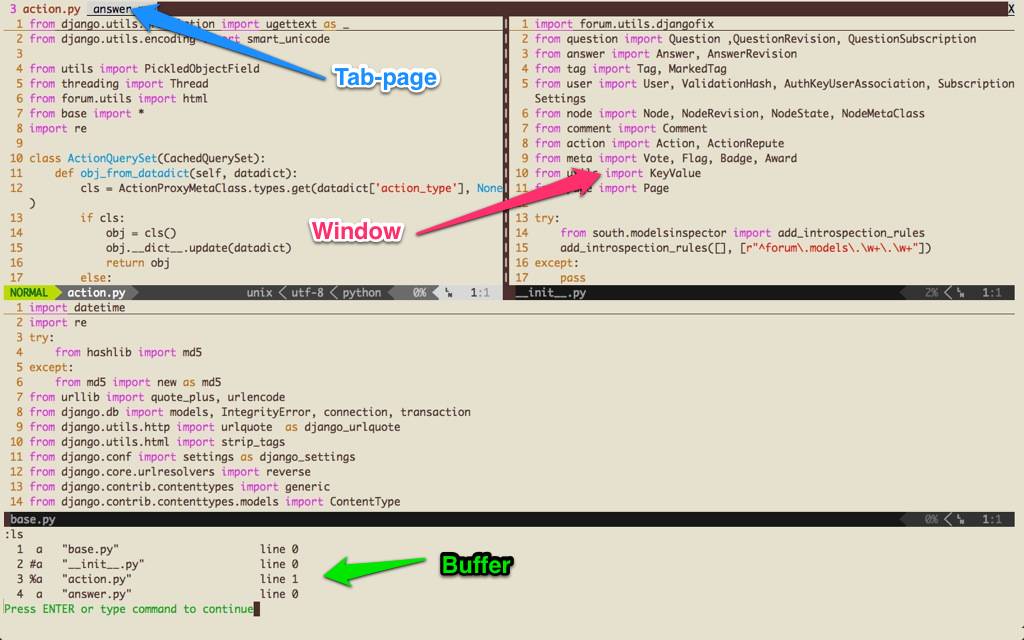Click the python filetype segment
Screen dimensions: 1024x640
pyautogui.click(x=361, y=293)
